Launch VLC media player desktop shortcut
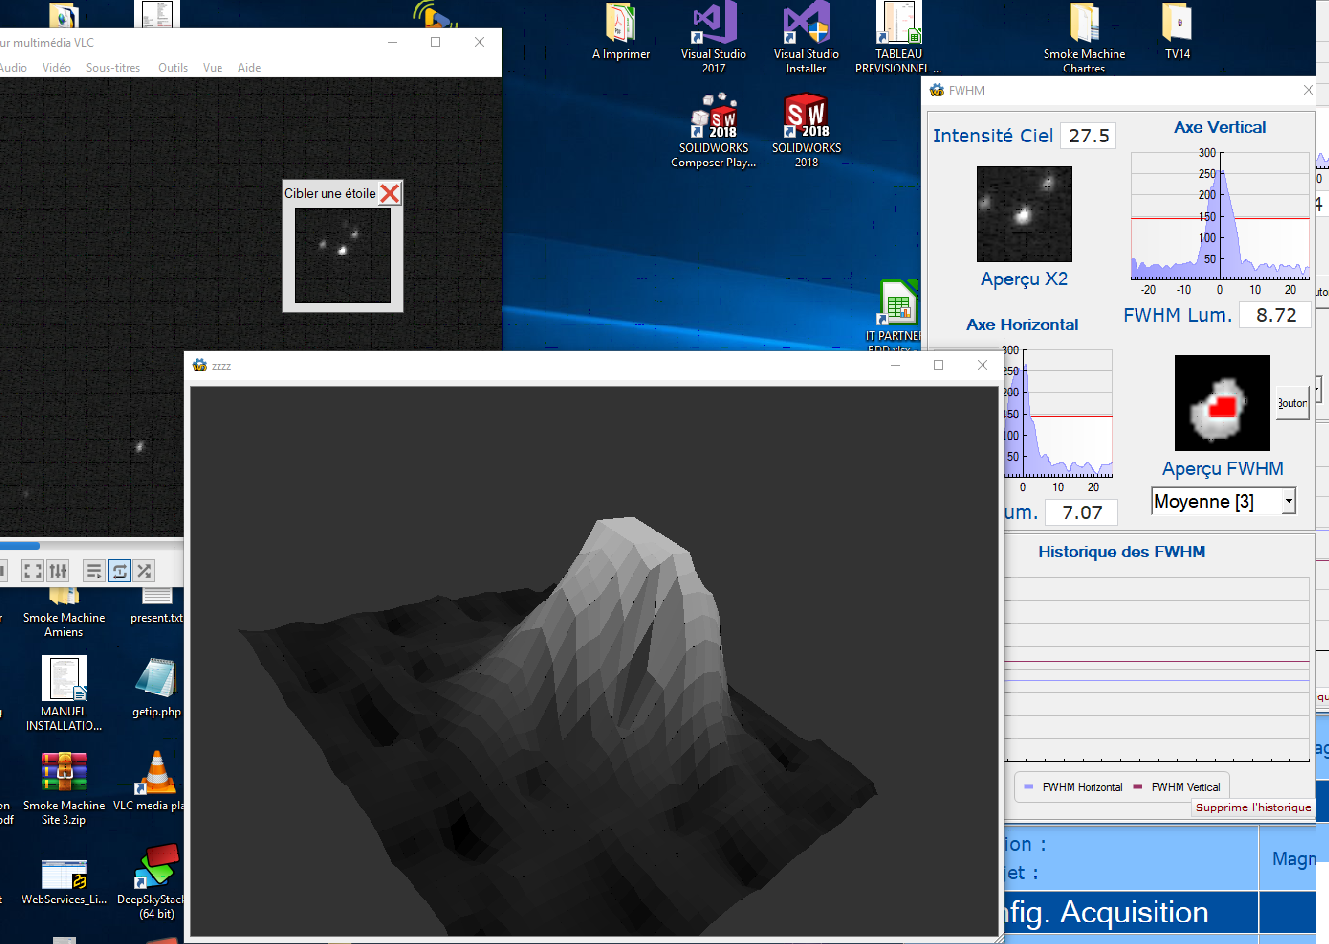Image resolution: width=1329 pixels, height=944 pixels. point(156,773)
